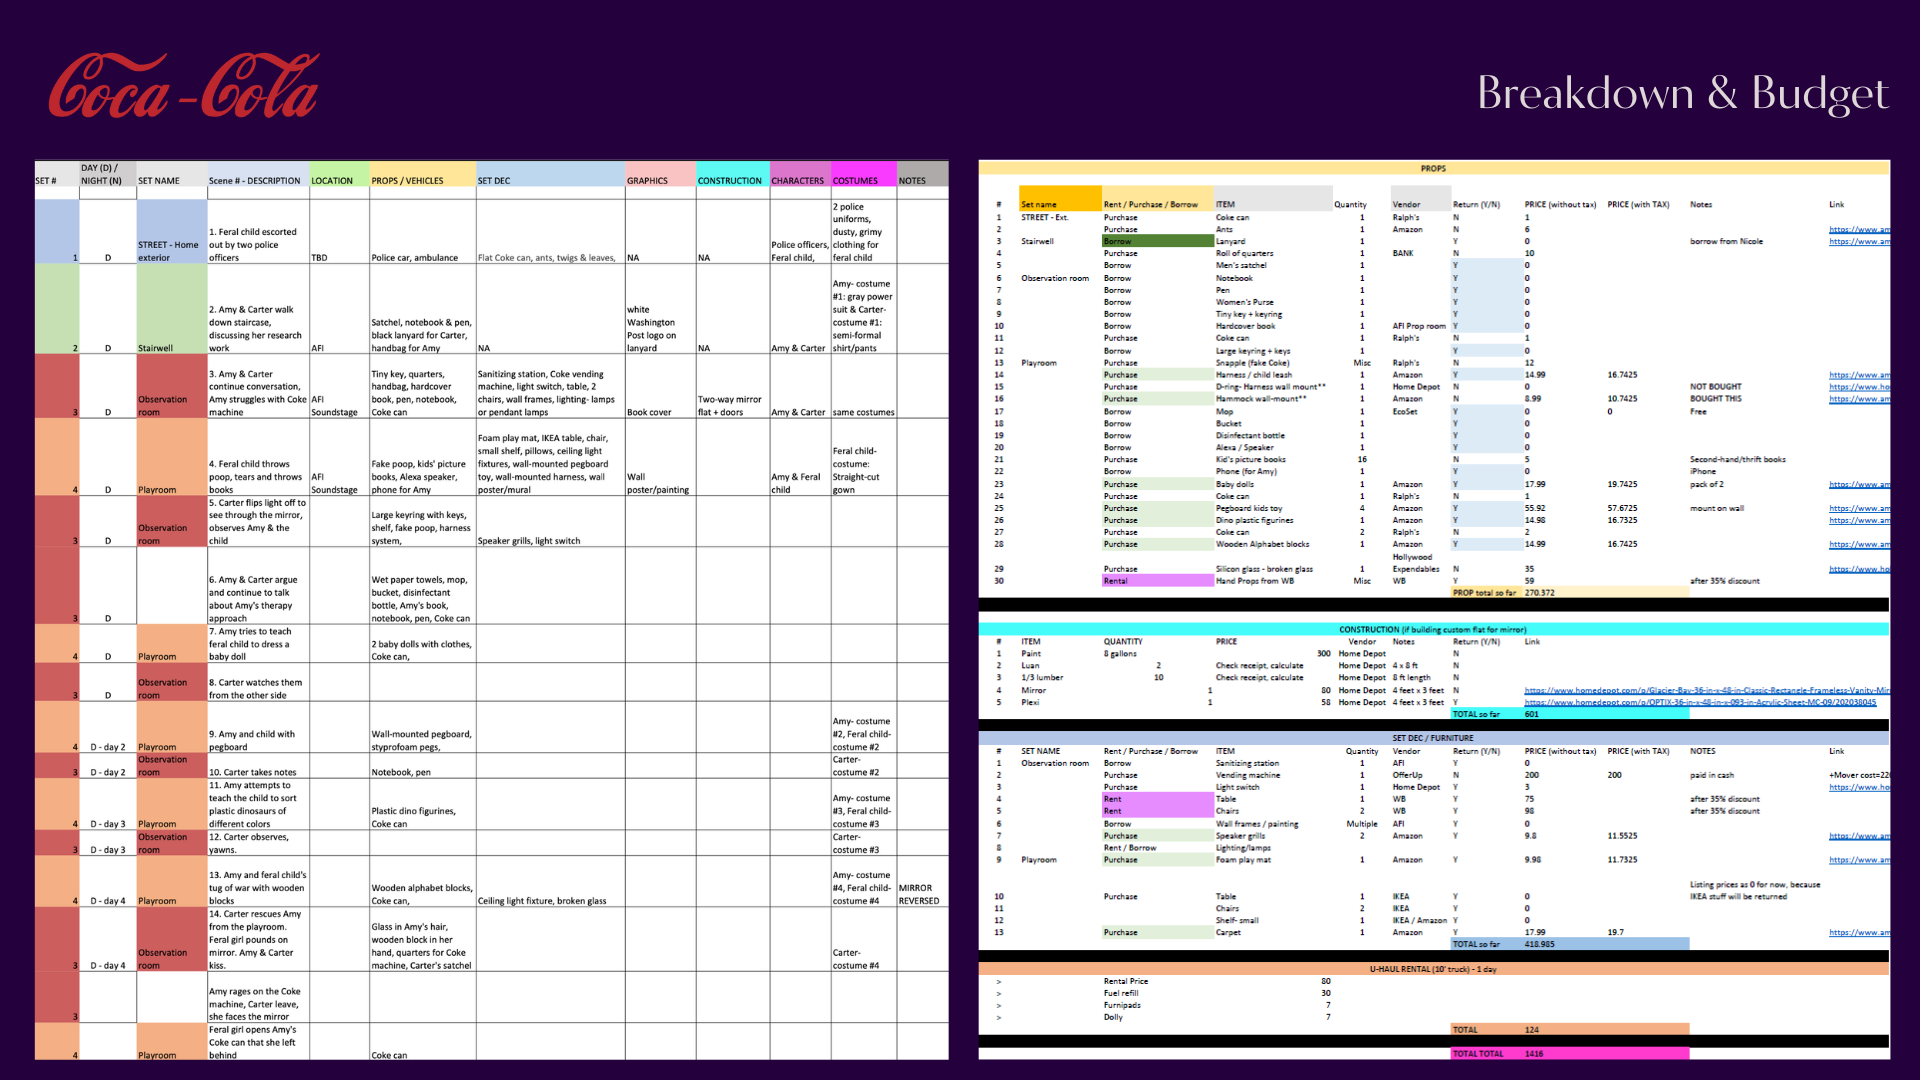
Task: Click the Coca-Cola logo
Action: (x=184, y=86)
